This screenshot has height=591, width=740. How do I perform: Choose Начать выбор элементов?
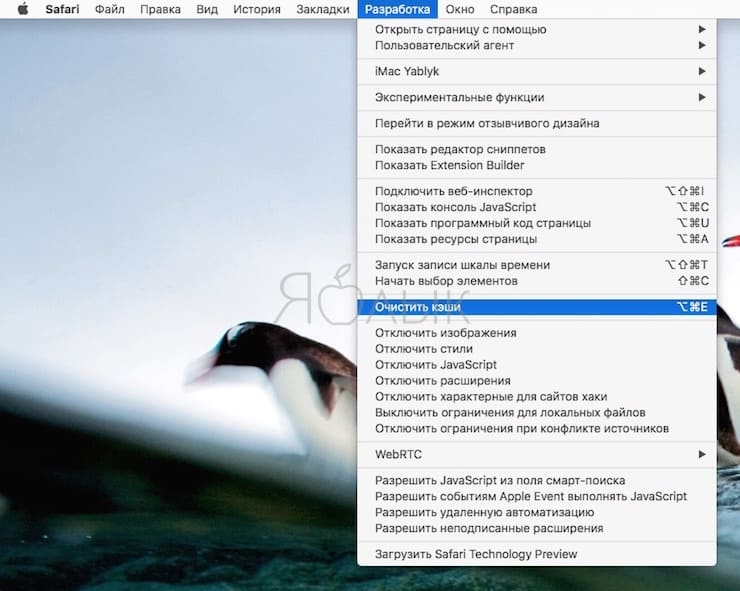(537, 281)
